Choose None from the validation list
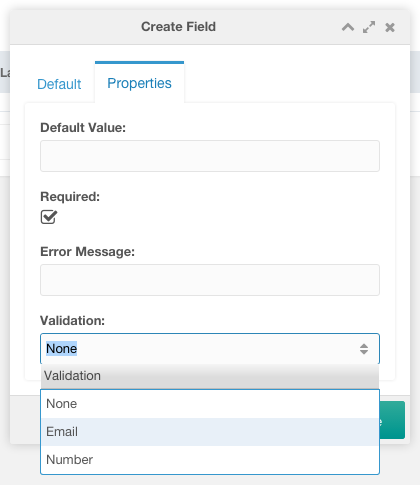Screen dimensions: 420x485 pyautogui.click(x=210, y=404)
